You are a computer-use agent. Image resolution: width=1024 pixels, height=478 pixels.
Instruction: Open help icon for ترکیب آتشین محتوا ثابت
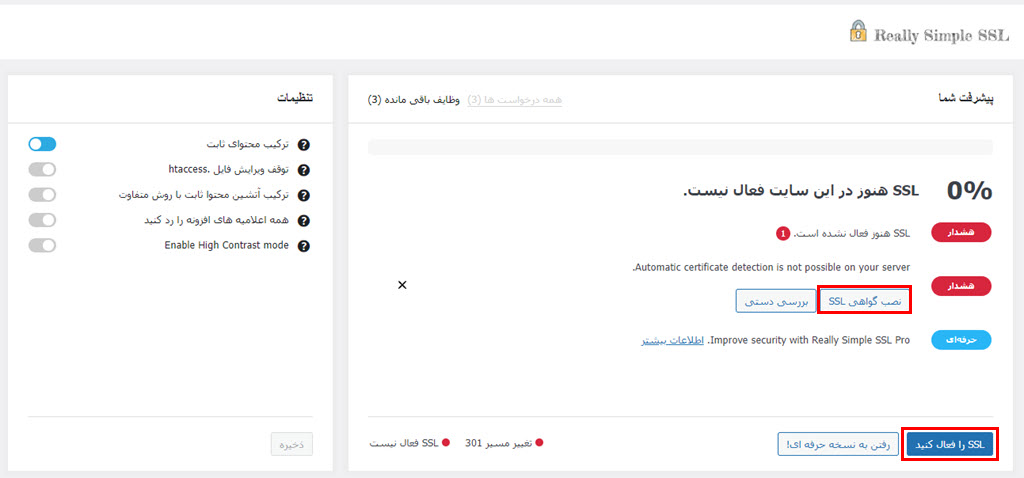tap(303, 196)
